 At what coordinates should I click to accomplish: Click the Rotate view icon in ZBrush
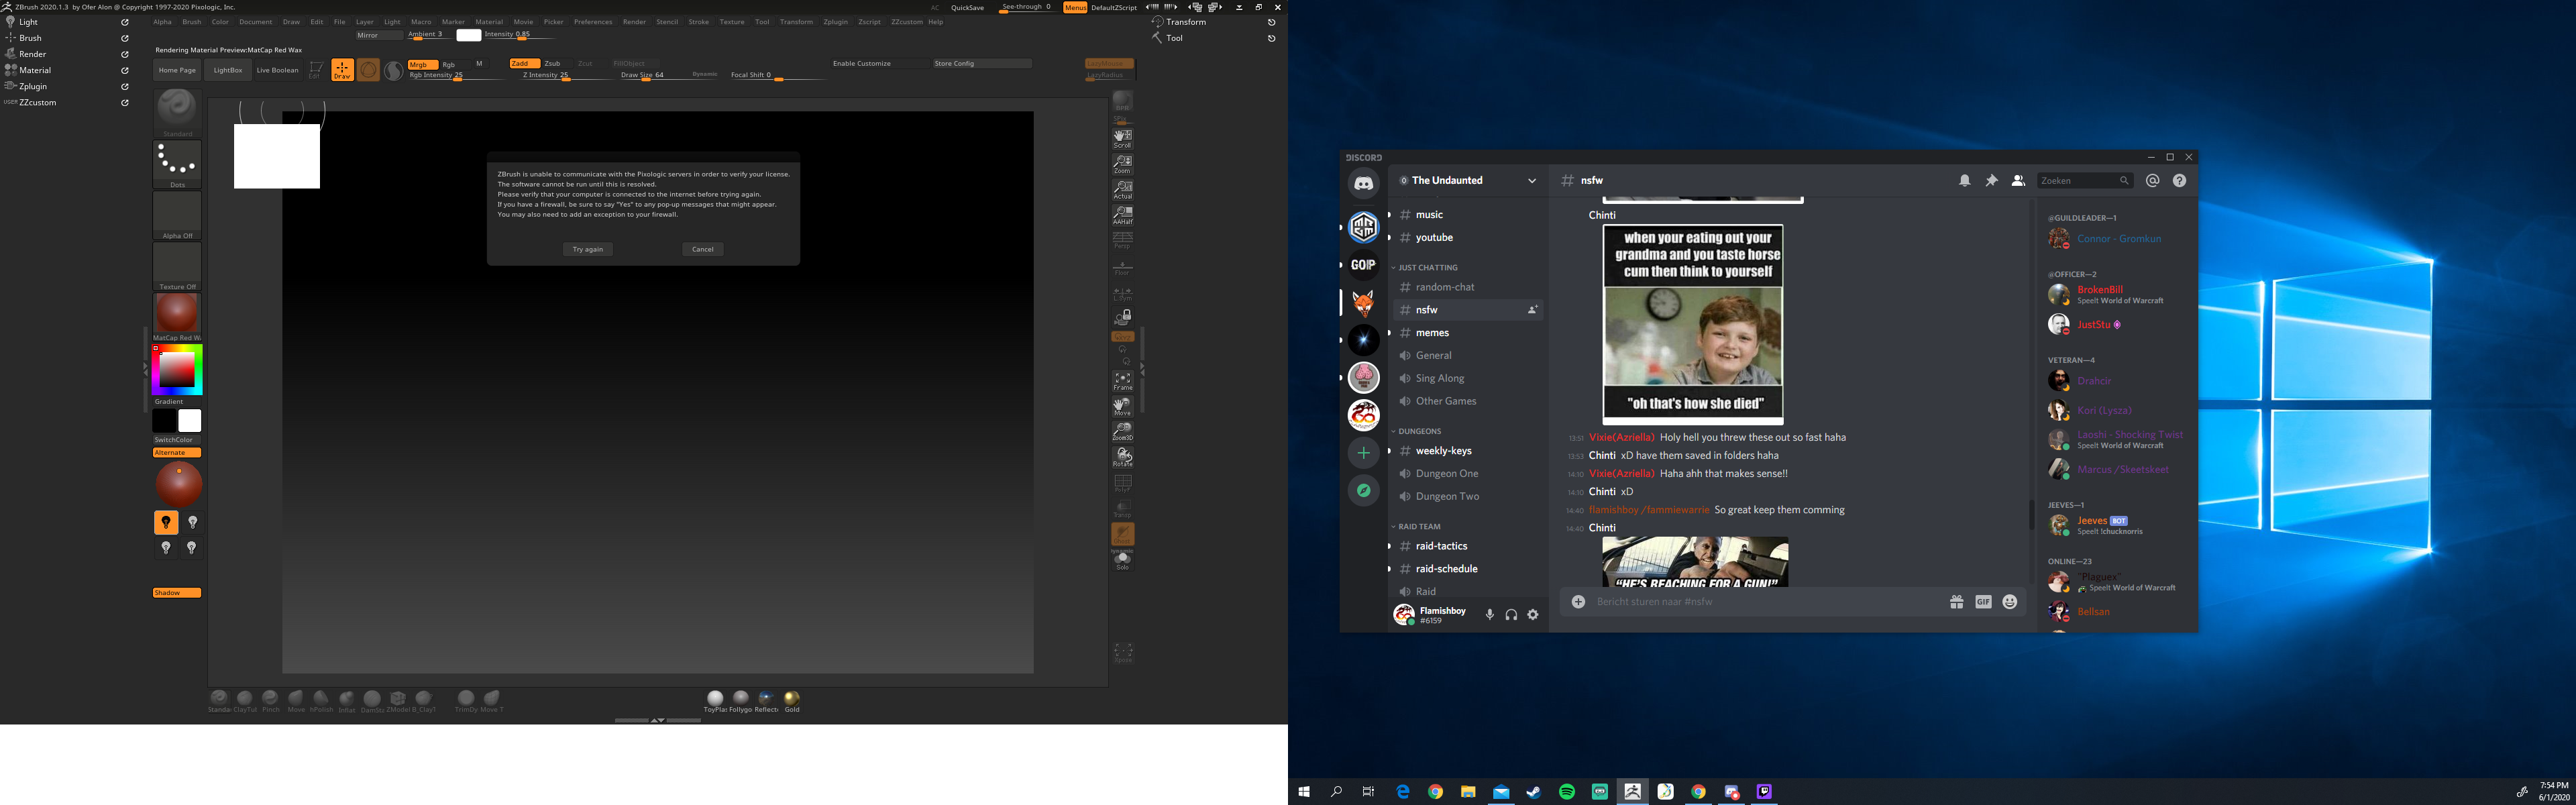point(1122,457)
